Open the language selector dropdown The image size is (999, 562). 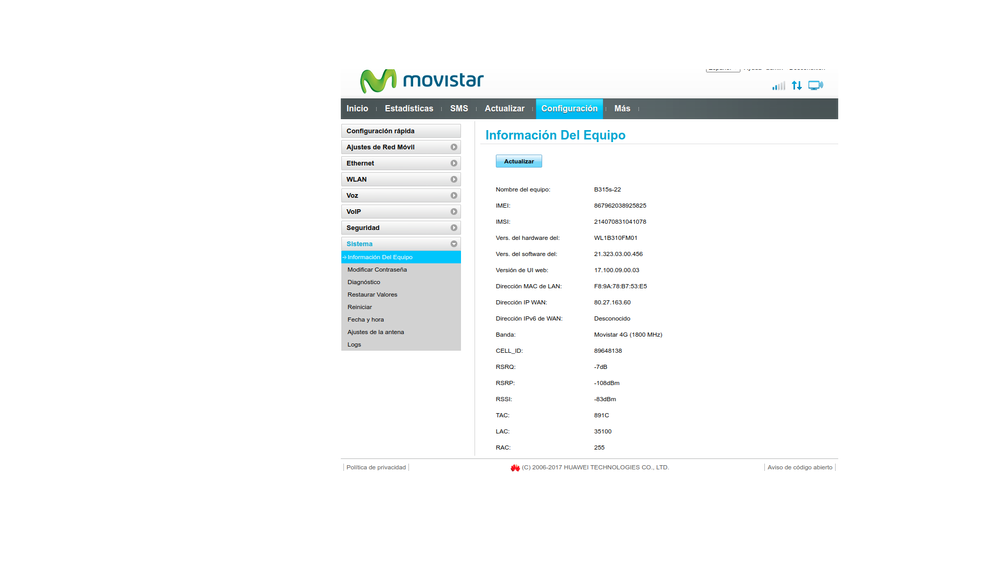pyautogui.click(x=722, y=69)
